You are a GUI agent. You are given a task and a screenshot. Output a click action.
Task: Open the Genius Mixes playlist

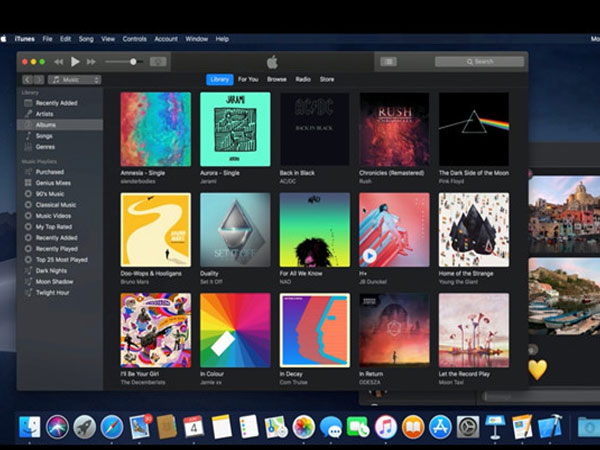coord(52,182)
